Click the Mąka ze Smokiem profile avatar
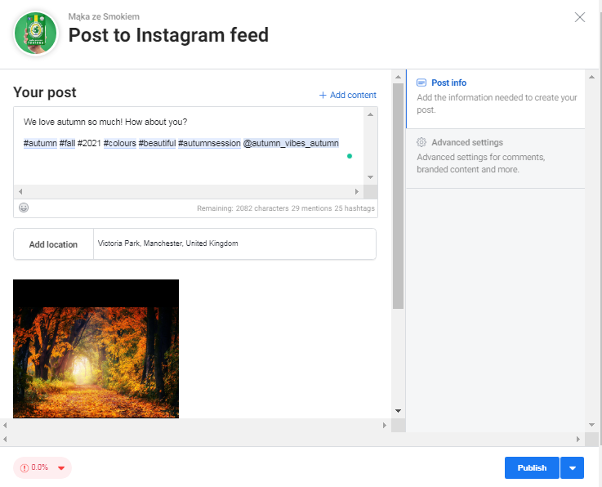602x487 pixels. tap(36, 33)
